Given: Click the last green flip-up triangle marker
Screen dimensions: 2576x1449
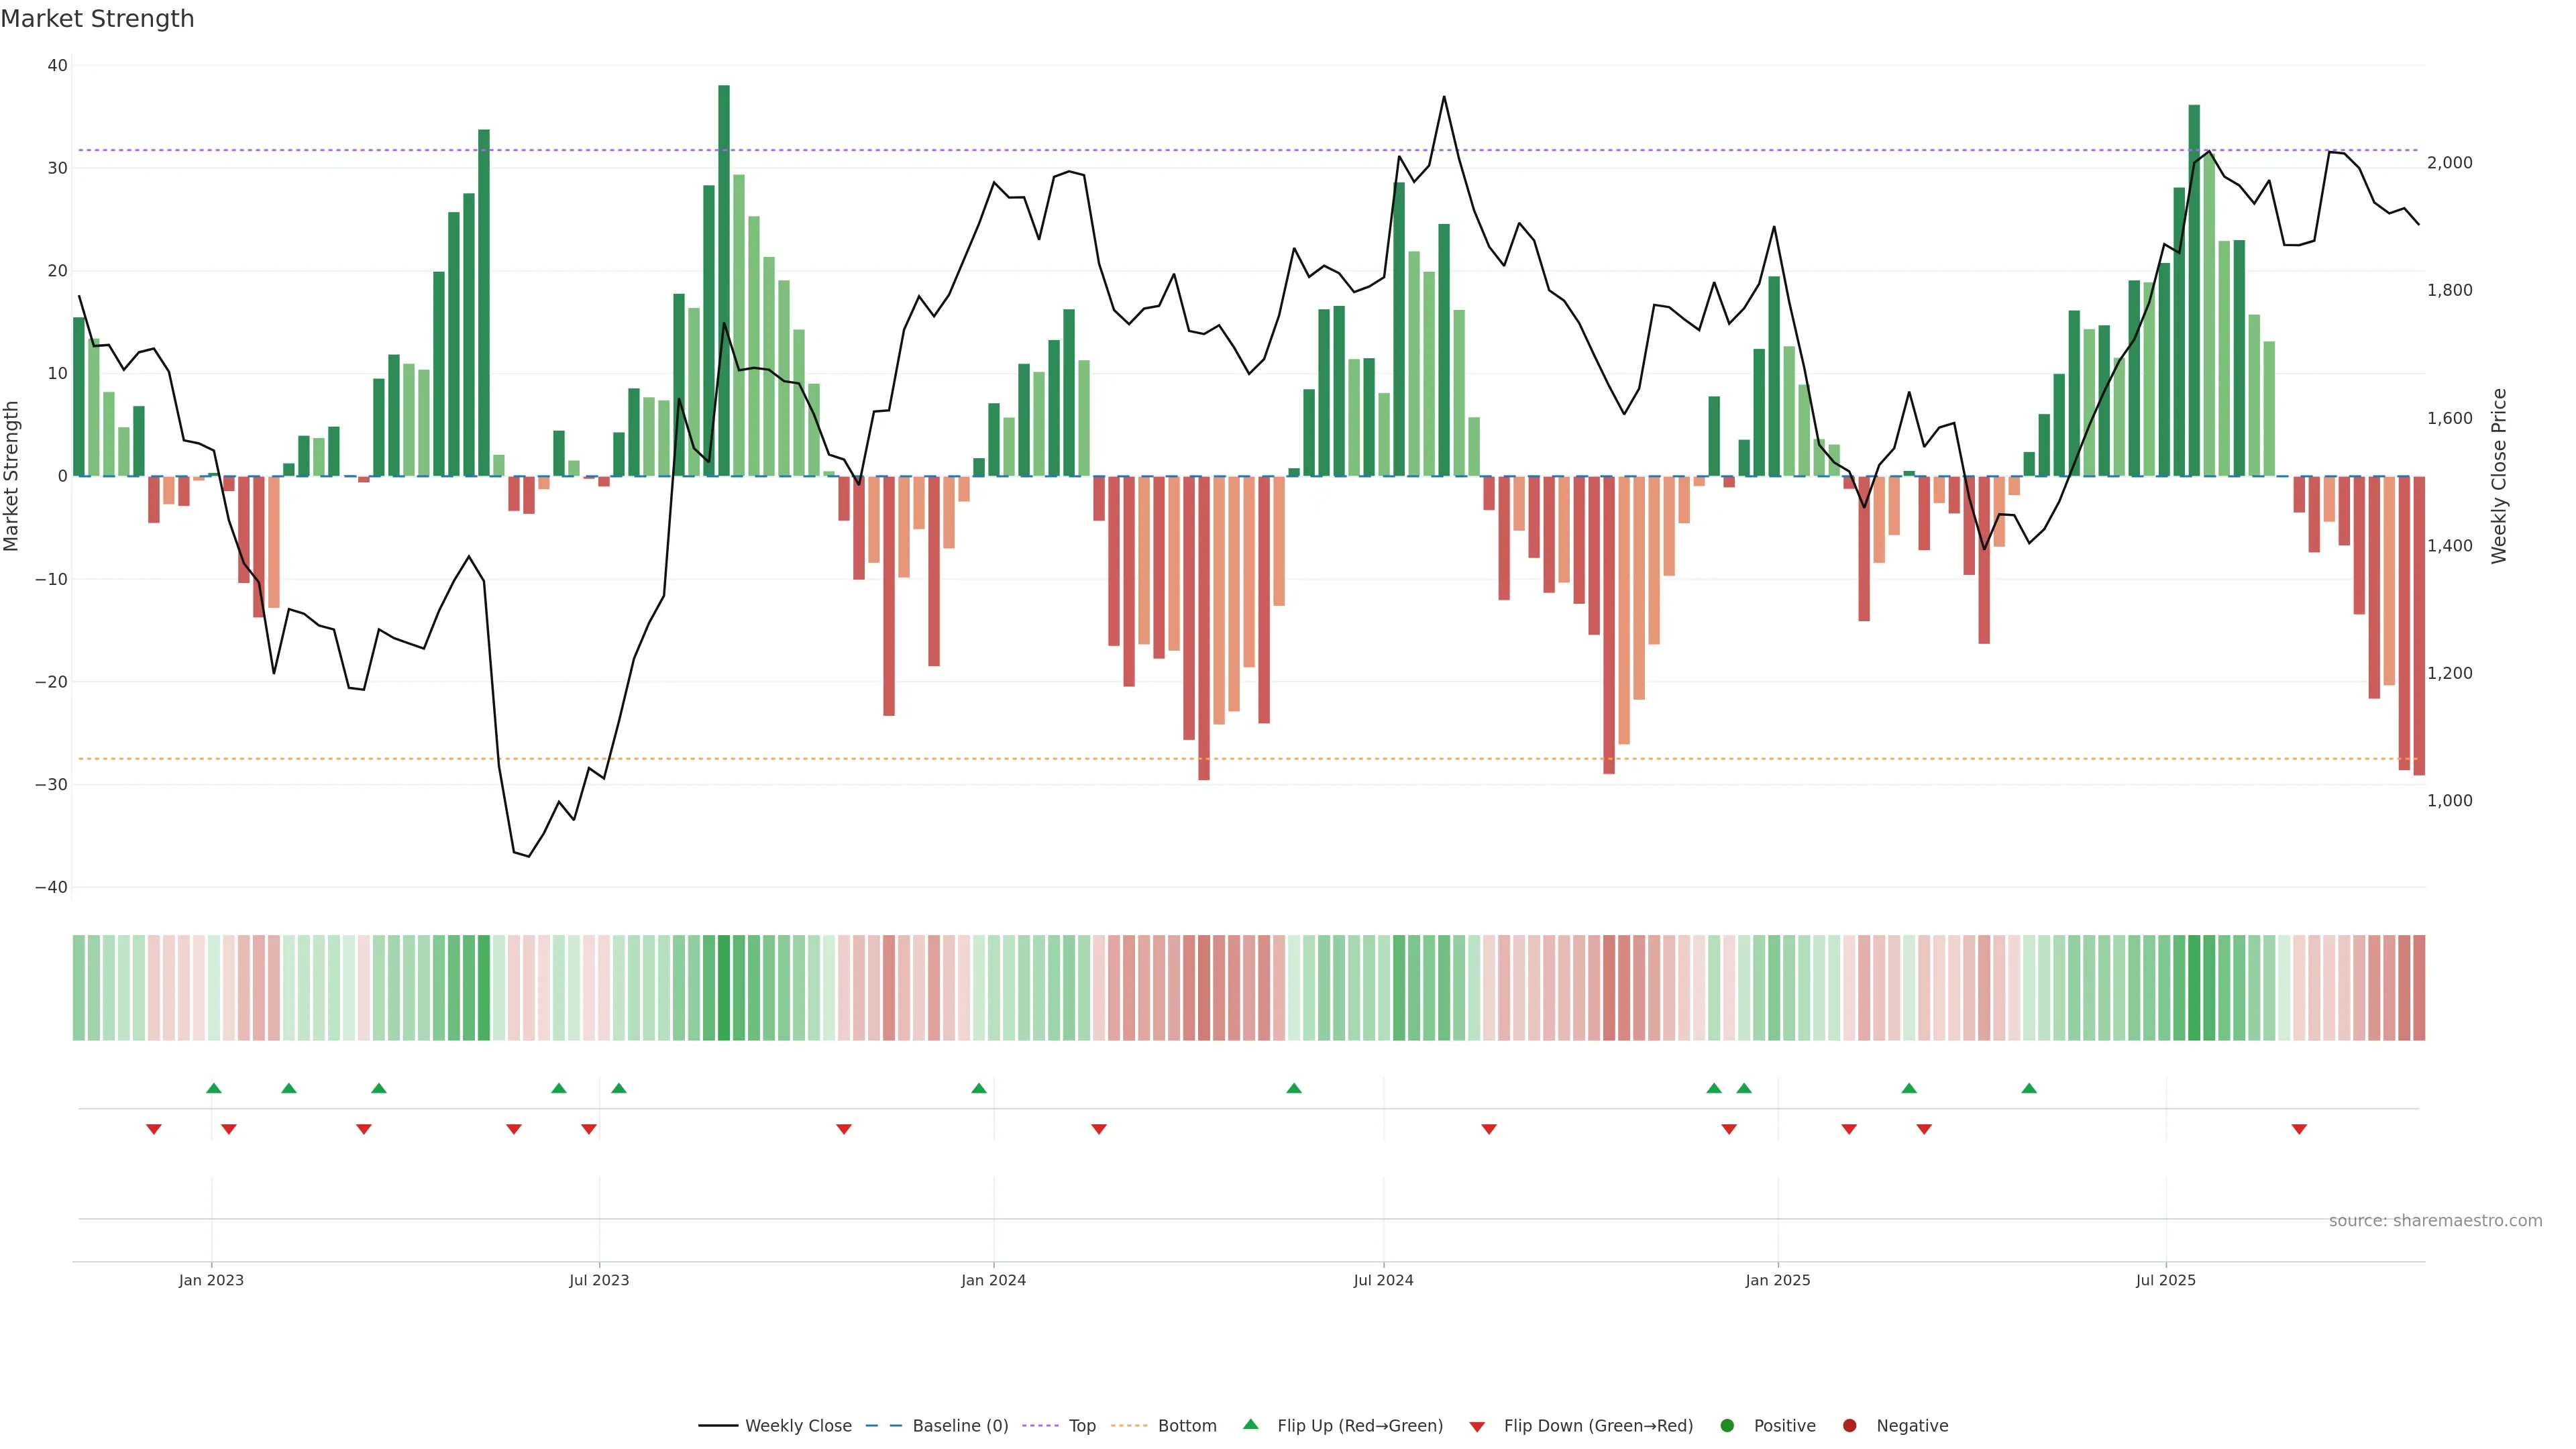Looking at the screenshot, I should point(2029,1088).
